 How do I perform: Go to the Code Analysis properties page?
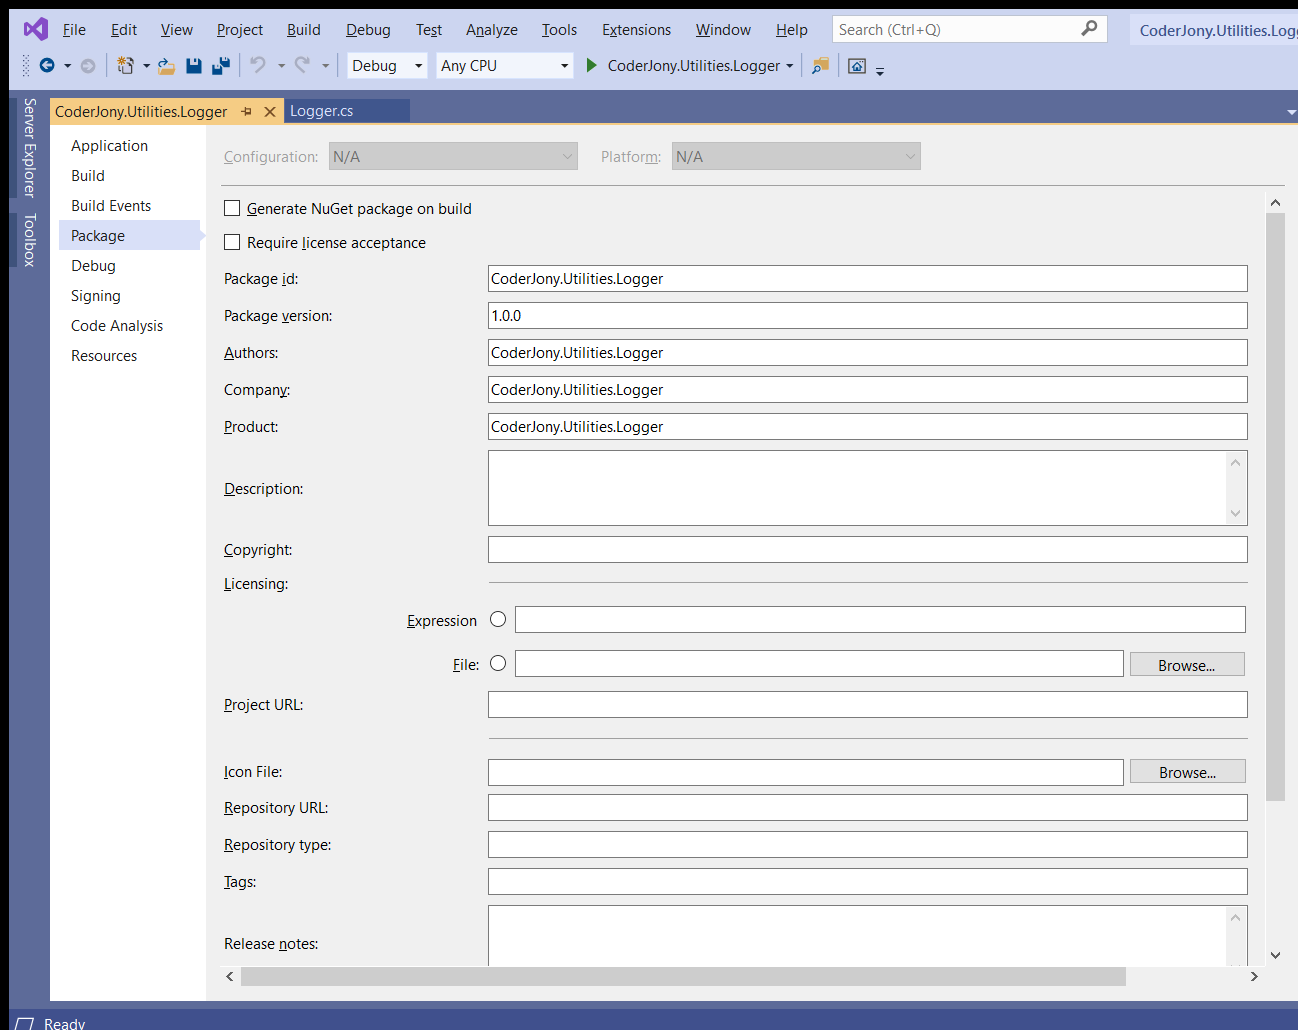pos(117,326)
